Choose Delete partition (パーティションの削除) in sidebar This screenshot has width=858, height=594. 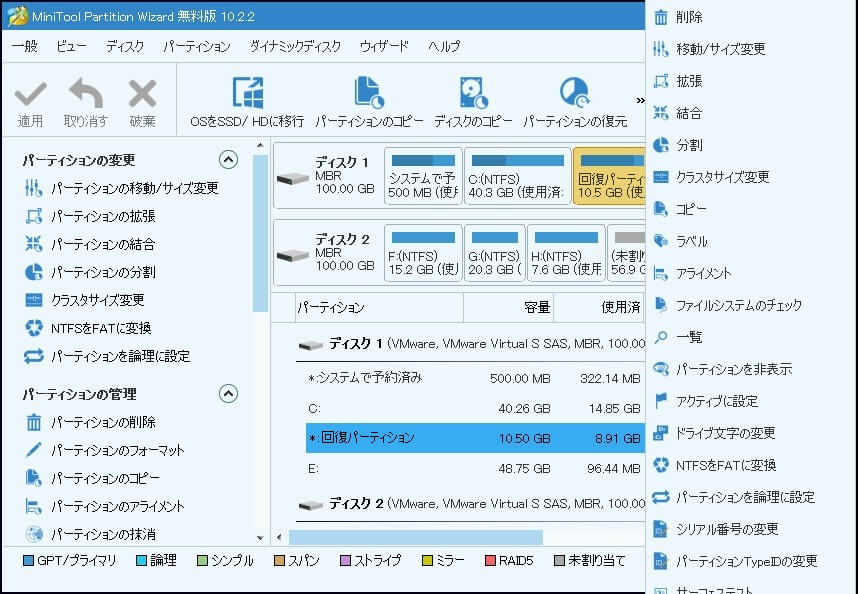click(x=90, y=422)
